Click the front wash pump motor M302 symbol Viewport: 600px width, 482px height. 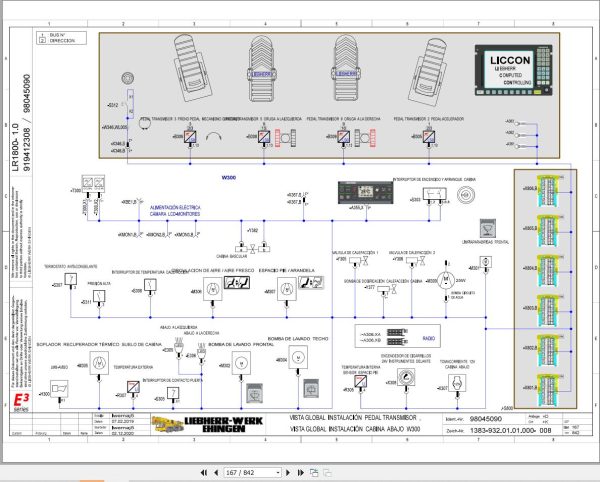(241, 363)
